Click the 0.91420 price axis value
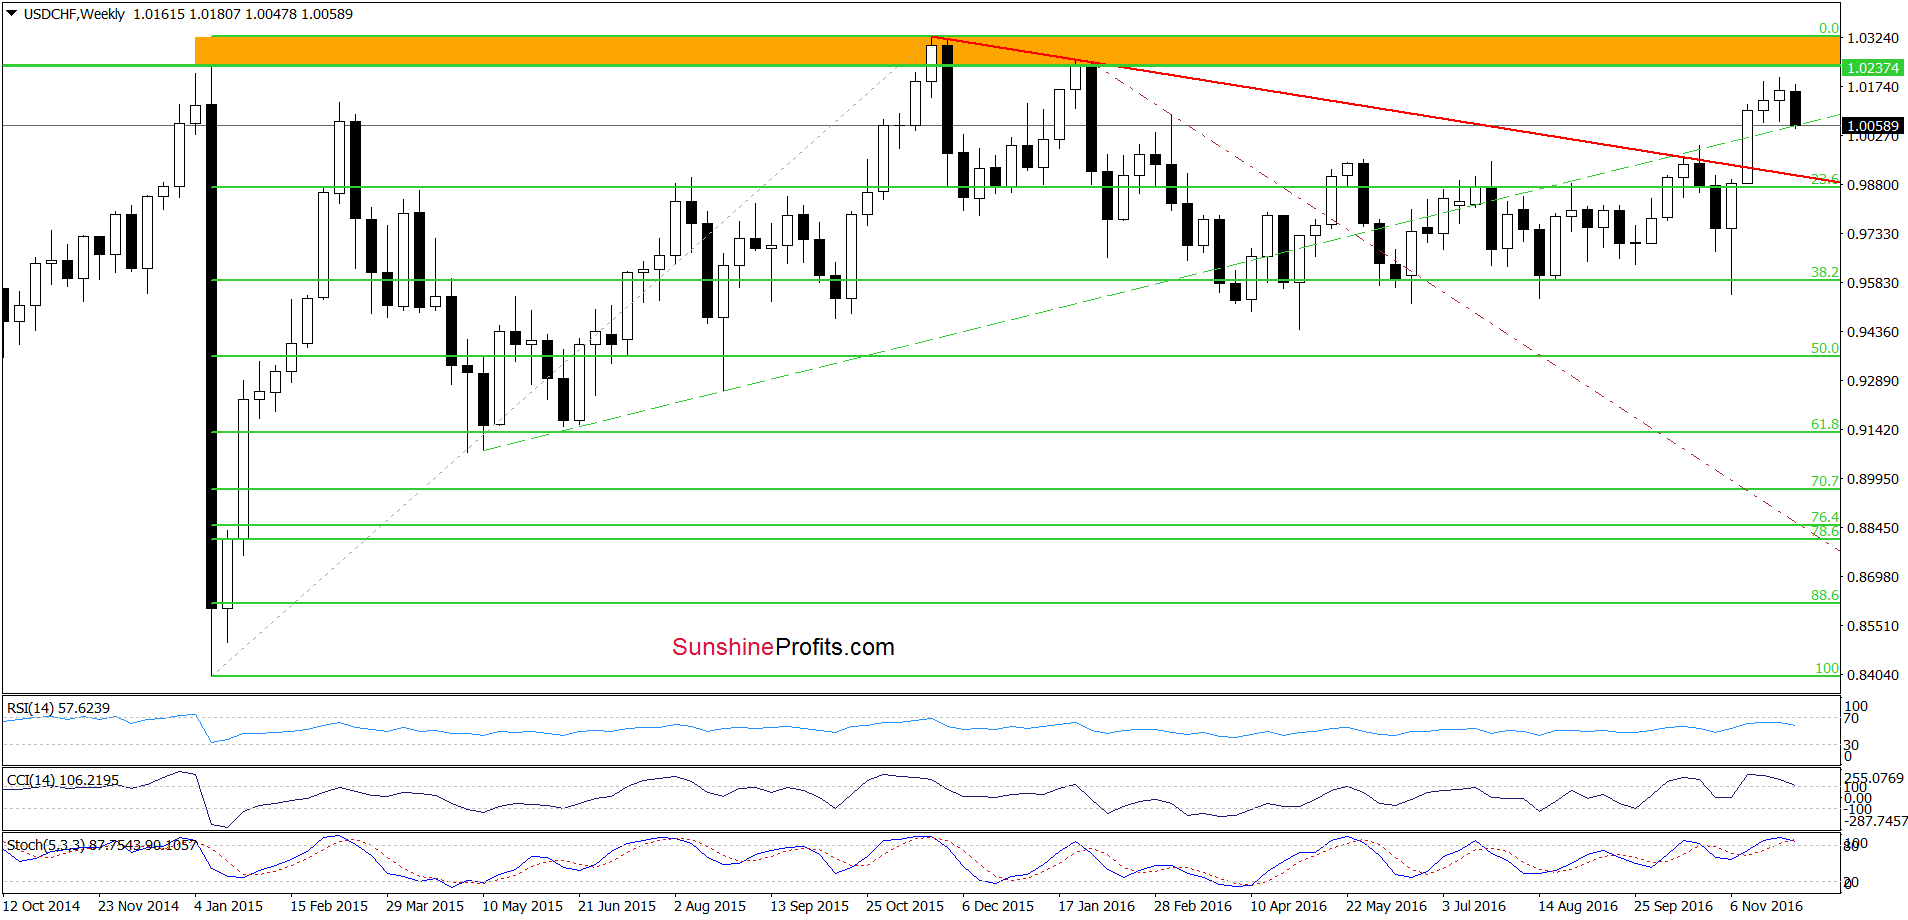Viewport: 1908px width, 920px height. point(1872,430)
